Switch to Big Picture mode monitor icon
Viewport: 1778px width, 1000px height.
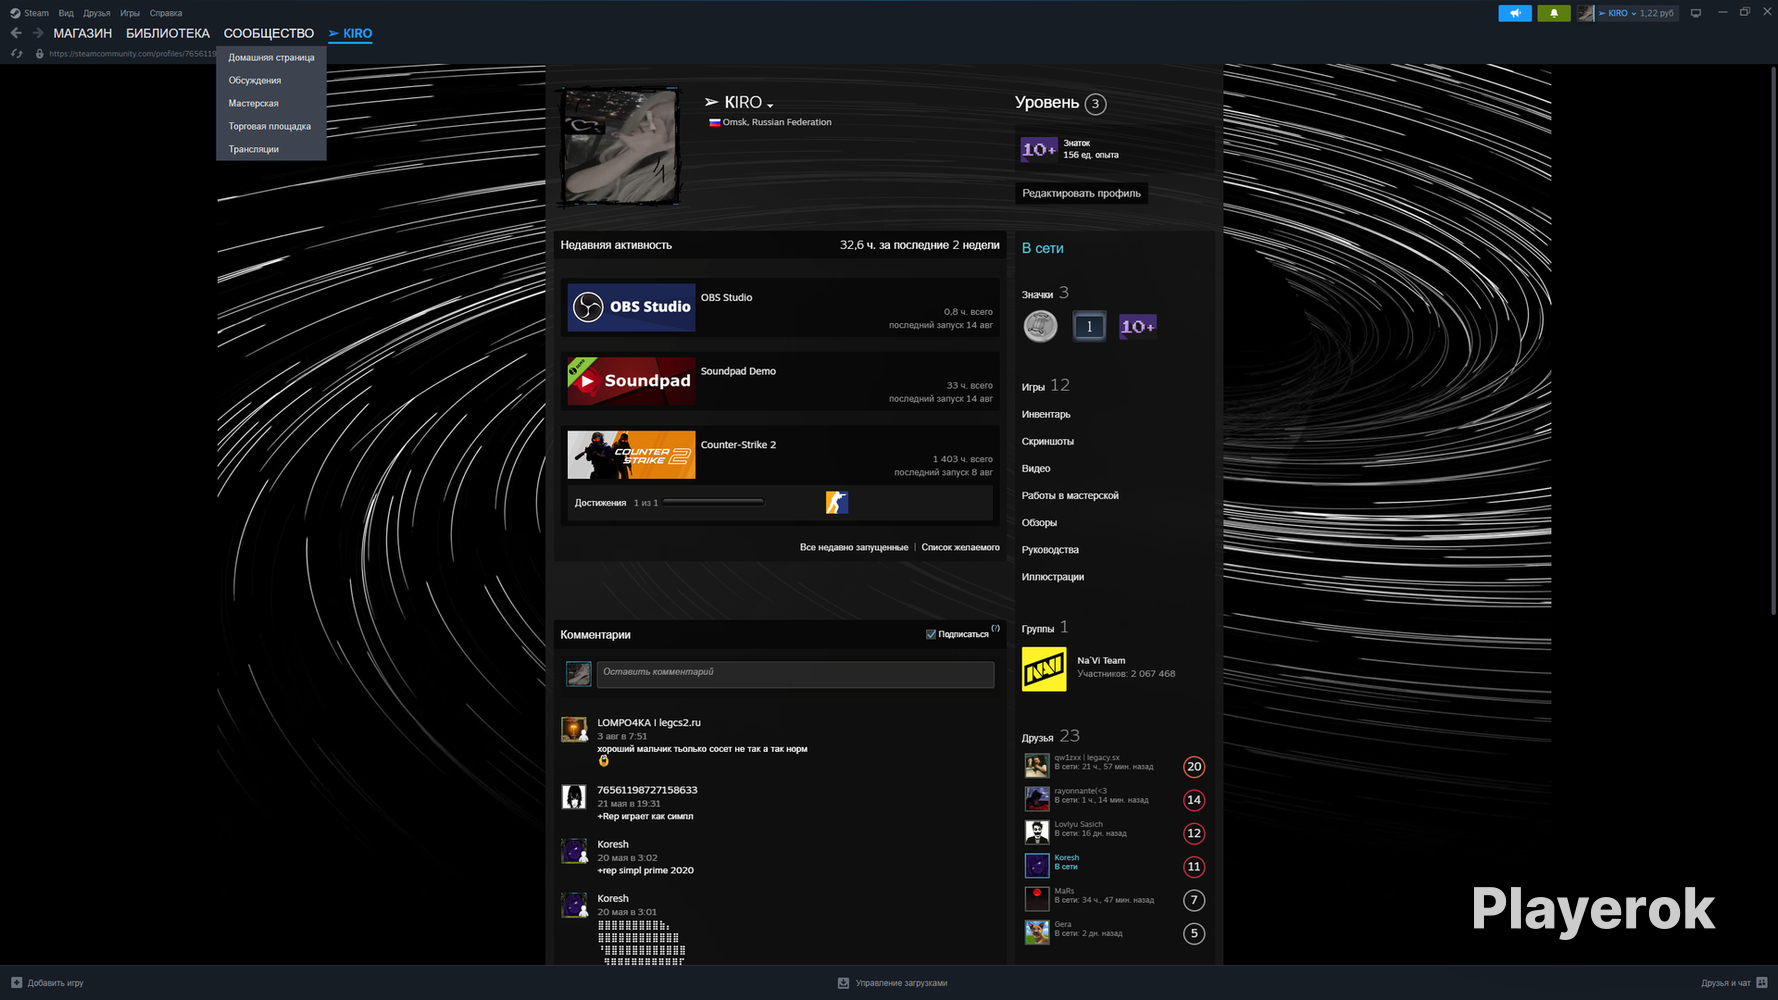tap(1696, 13)
